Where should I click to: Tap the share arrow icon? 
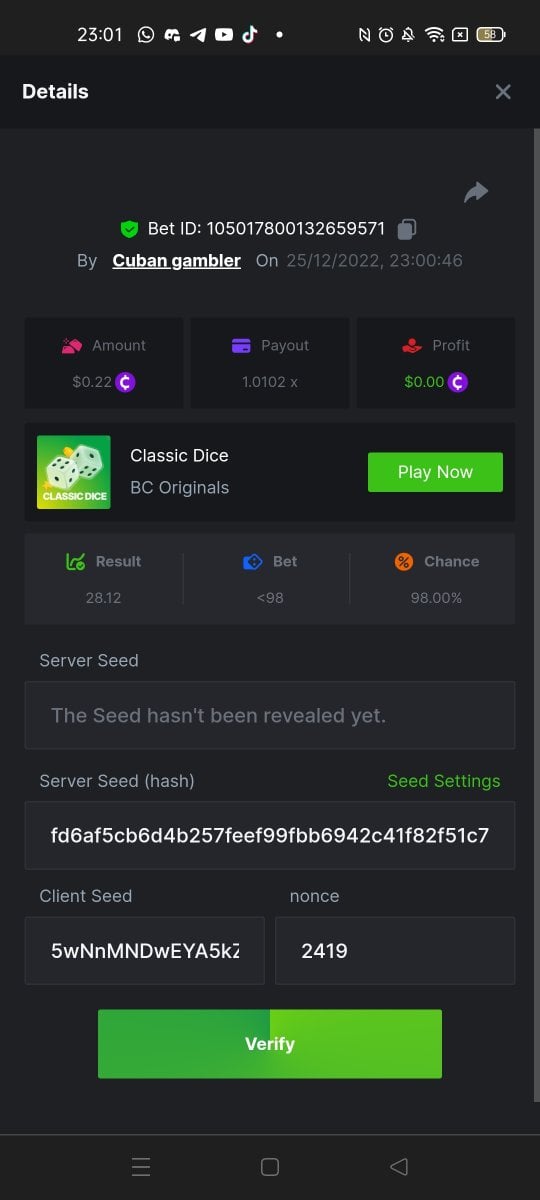[476, 192]
